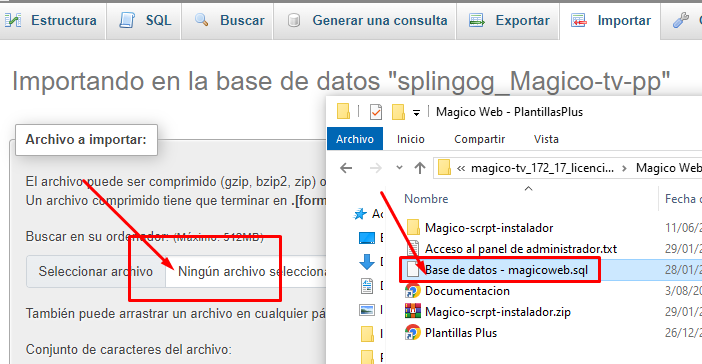The width and height of the screenshot is (702, 364).
Task: Open Inicio ribbon tab in Explorer
Action: point(411,139)
